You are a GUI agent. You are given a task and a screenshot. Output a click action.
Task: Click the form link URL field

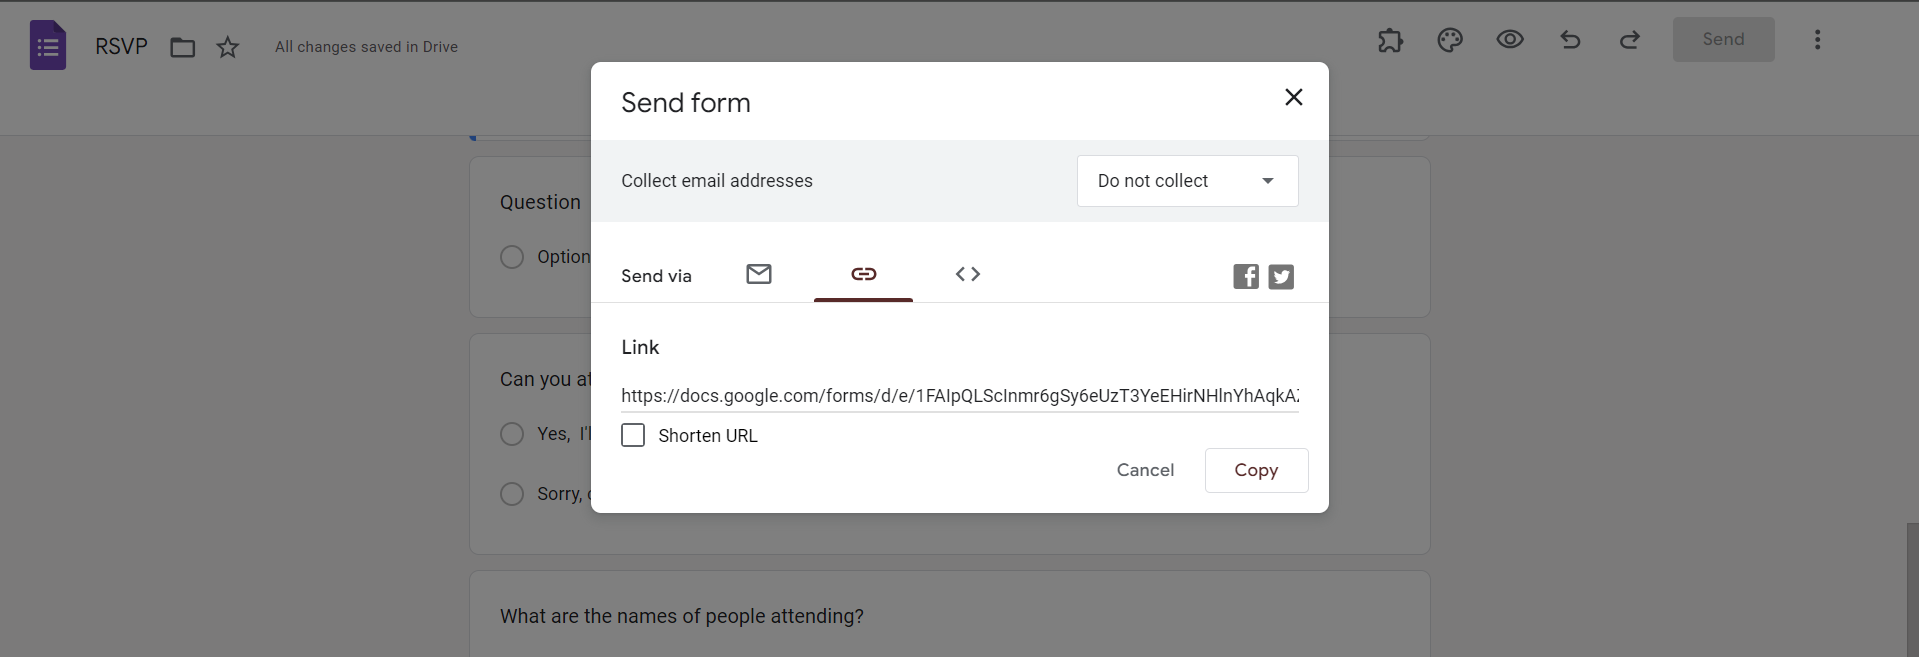959,396
